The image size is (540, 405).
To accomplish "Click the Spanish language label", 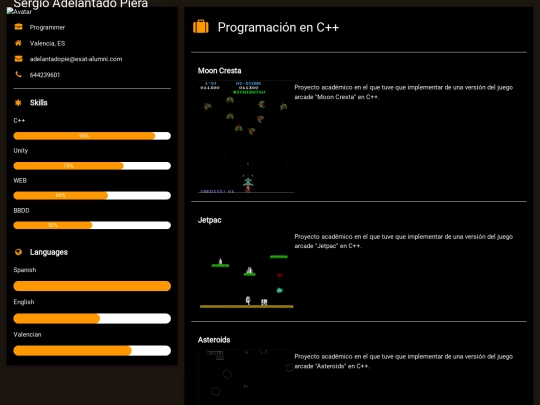I will tap(25, 270).
